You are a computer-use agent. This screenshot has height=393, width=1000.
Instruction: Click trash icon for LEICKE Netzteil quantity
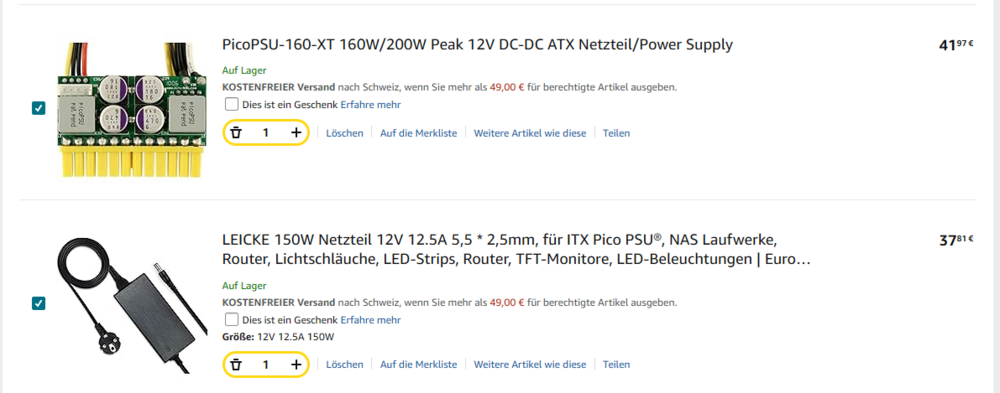point(236,364)
